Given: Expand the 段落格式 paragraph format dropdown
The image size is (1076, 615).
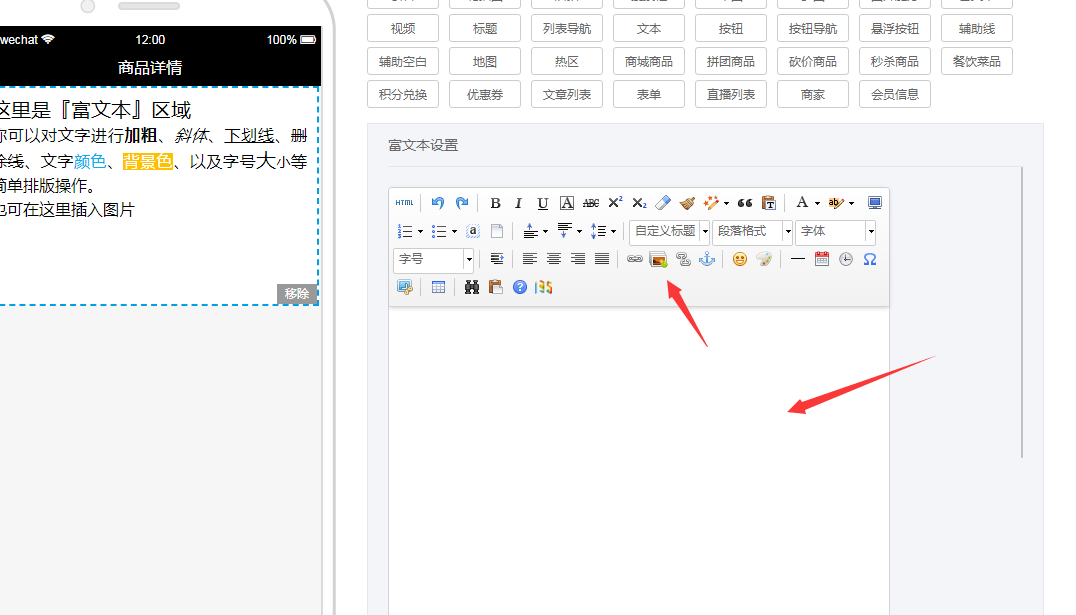Looking at the screenshot, I should click(752, 231).
